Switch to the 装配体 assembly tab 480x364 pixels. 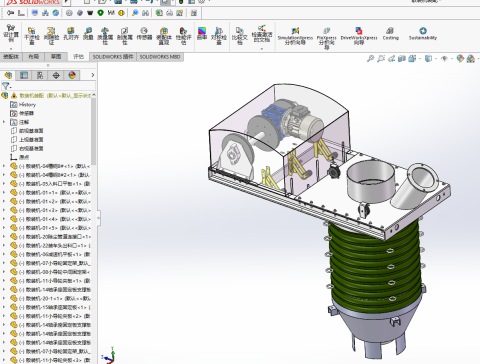11,57
